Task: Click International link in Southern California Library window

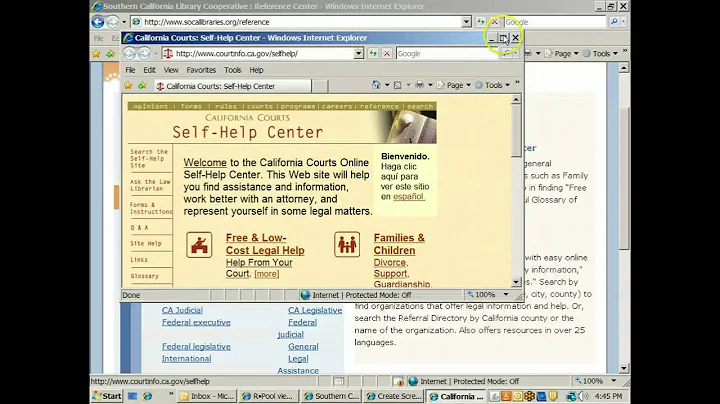Action: [x=186, y=359]
